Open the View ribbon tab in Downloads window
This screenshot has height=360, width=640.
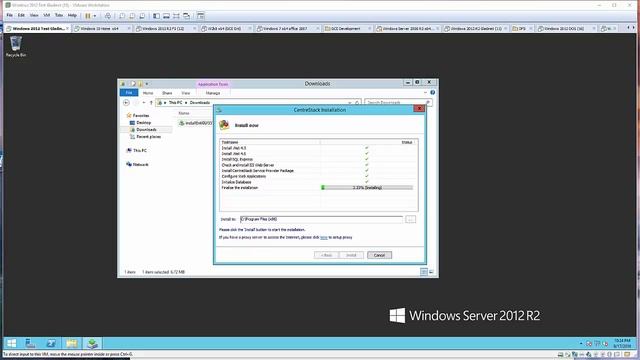tap(186, 93)
